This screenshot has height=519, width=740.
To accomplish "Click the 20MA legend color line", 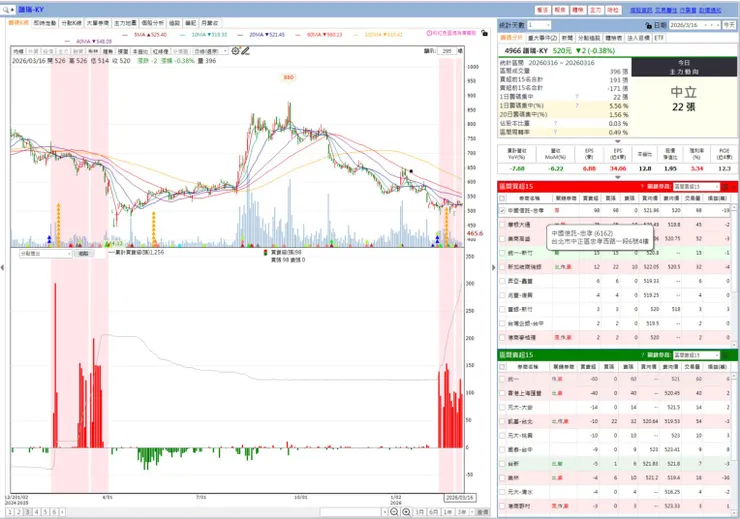I will coord(242,35).
